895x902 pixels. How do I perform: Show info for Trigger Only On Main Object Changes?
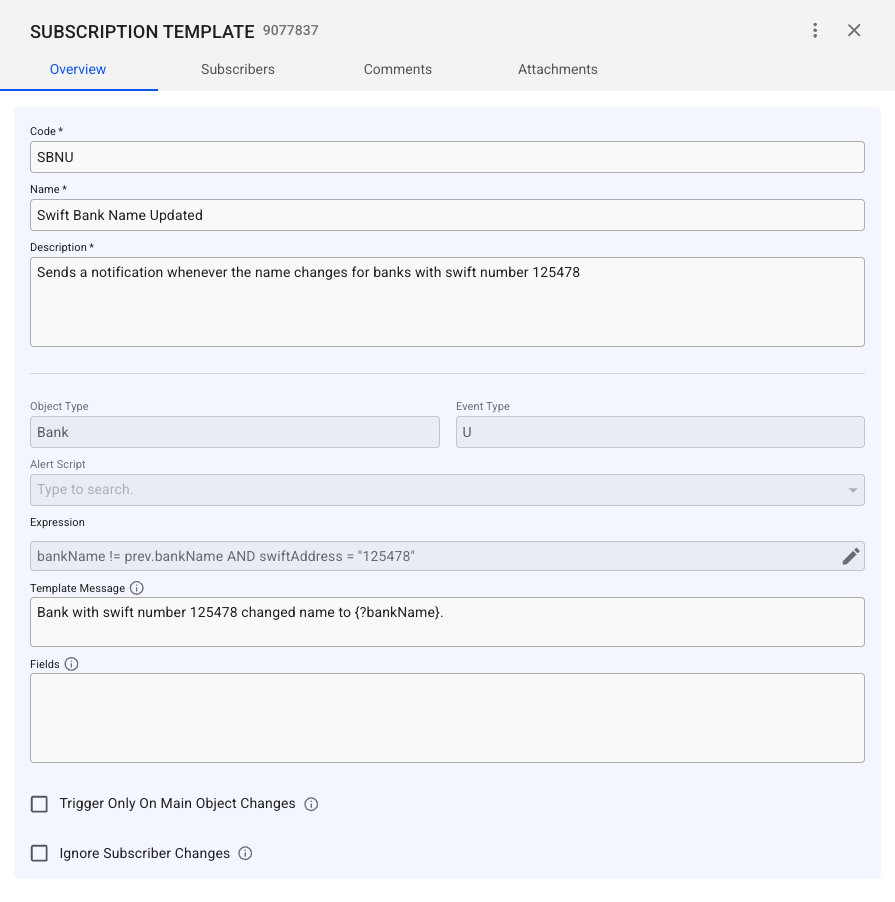[x=311, y=804]
